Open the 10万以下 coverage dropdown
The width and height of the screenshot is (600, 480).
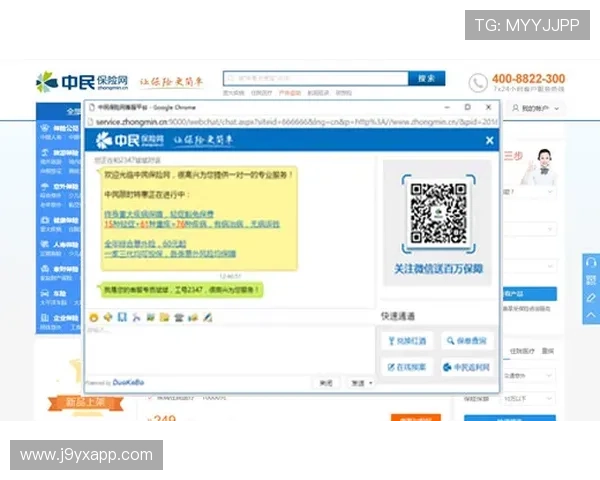(x=527, y=398)
